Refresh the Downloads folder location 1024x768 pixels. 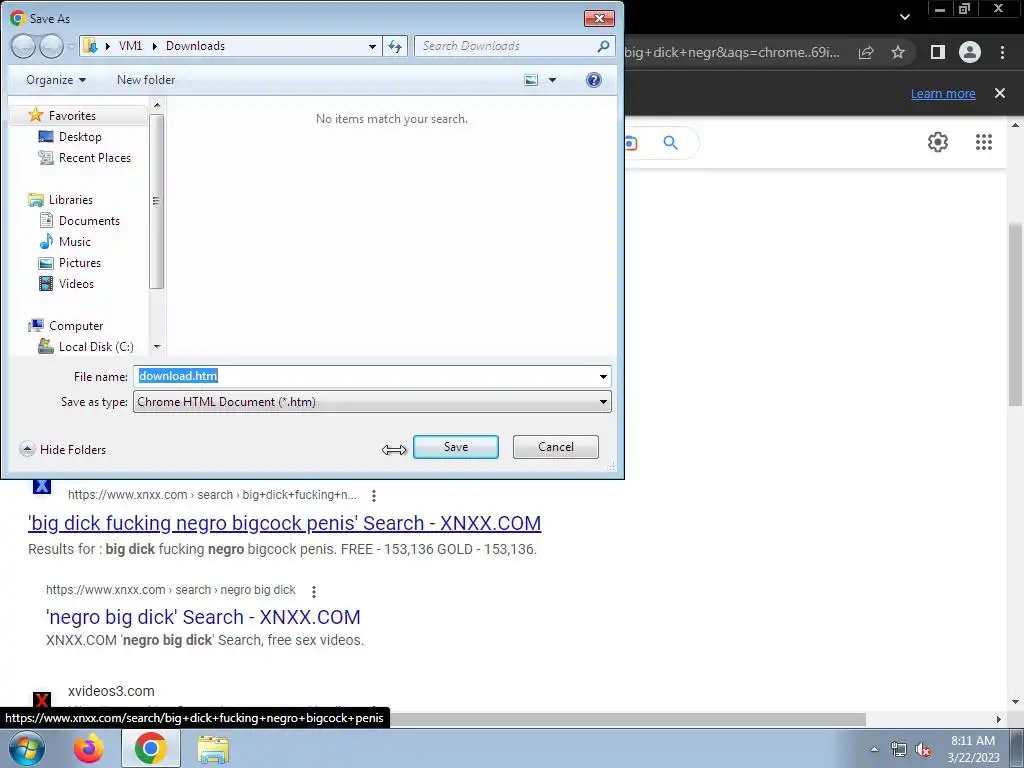[395, 46]
